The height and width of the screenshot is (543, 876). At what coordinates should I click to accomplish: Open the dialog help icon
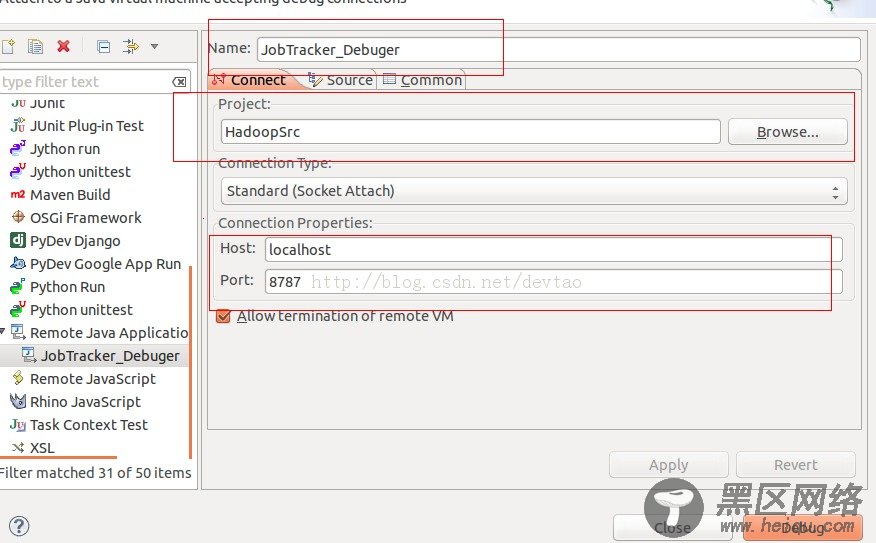(19, 526)
